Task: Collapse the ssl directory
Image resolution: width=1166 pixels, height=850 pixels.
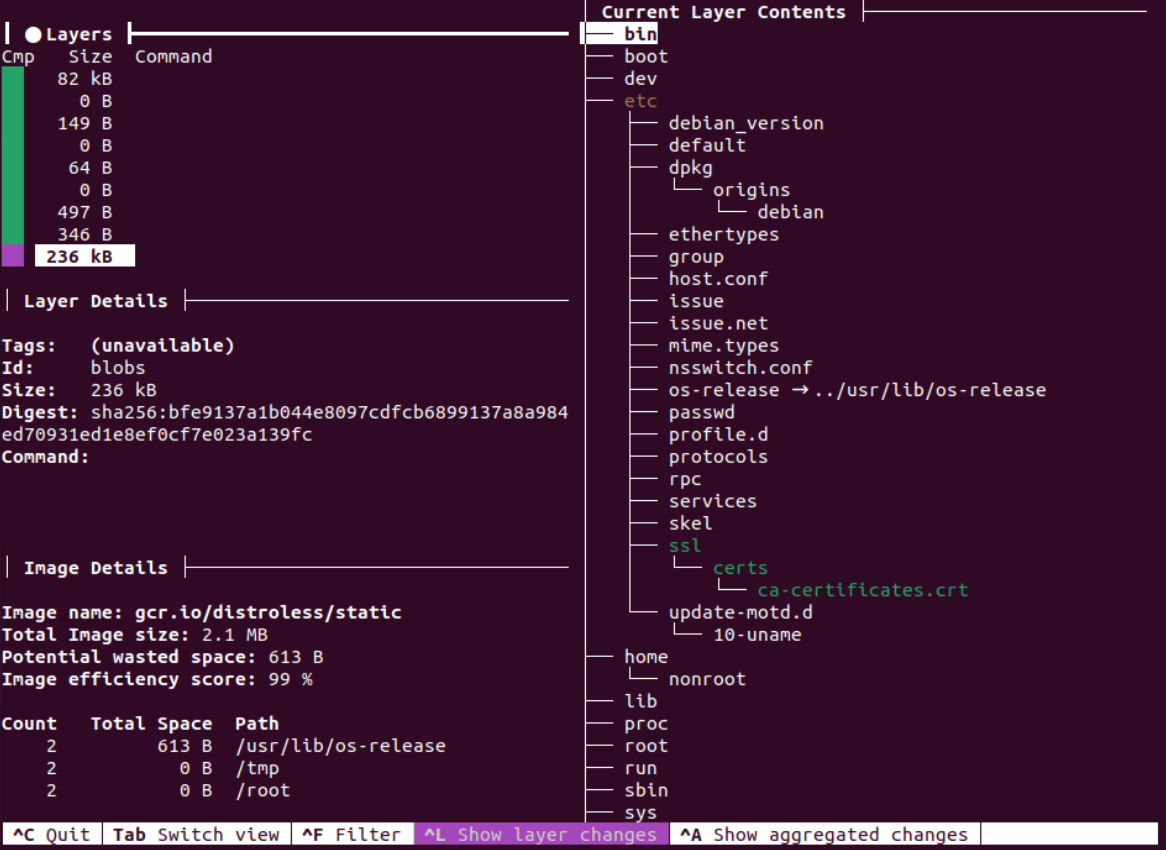Action: pyautogui.click(x=685, y=546)
